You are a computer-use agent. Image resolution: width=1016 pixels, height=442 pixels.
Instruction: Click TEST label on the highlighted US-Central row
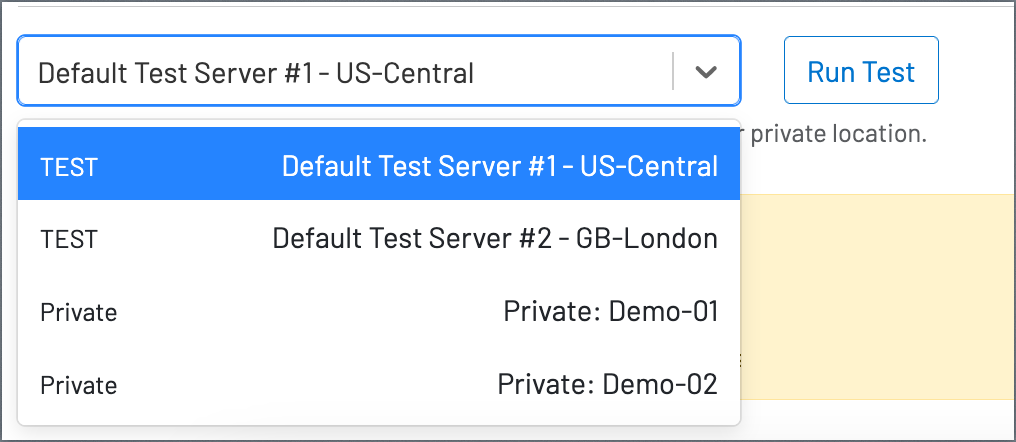(69, 167)
